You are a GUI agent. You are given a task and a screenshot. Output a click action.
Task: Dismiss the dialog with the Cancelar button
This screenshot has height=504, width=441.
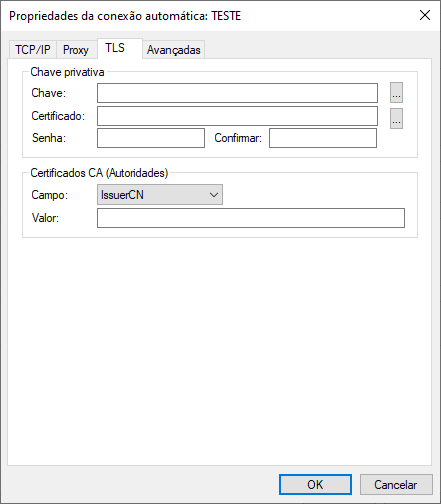tap(396, 484)
